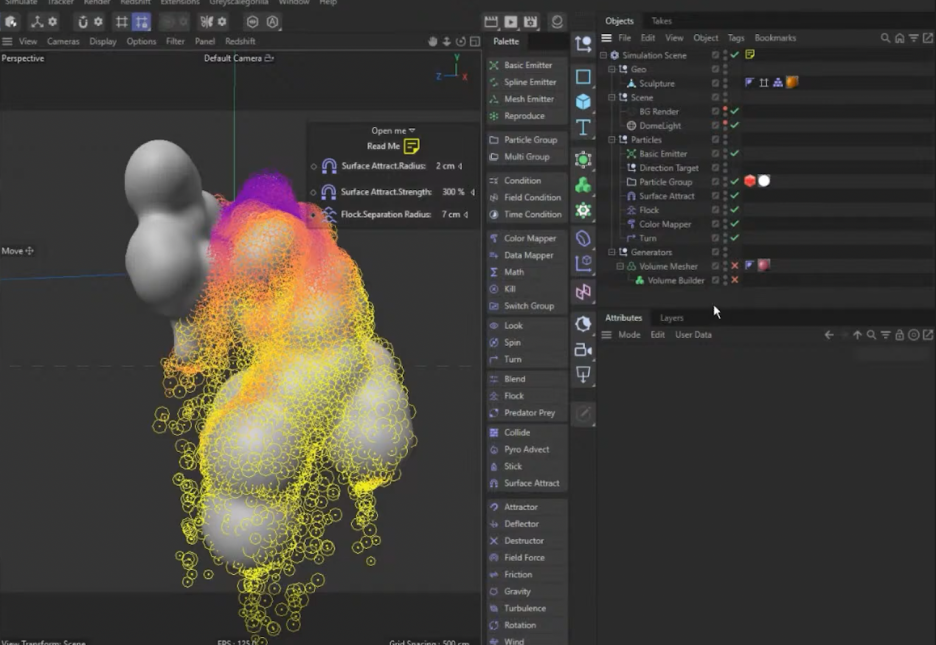
Task: Collapse the Generators group
Action: [612, 252]
